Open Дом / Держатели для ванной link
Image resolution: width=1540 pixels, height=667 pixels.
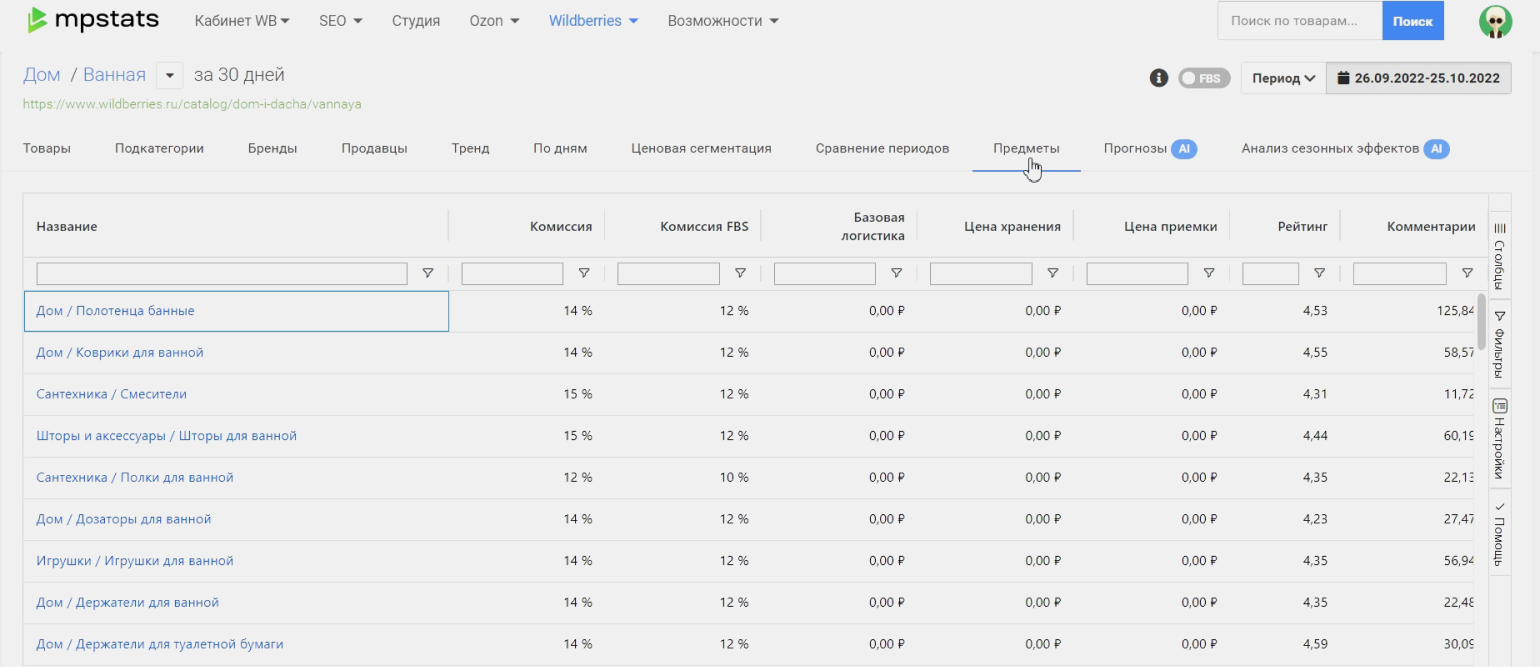click(127, 603)
